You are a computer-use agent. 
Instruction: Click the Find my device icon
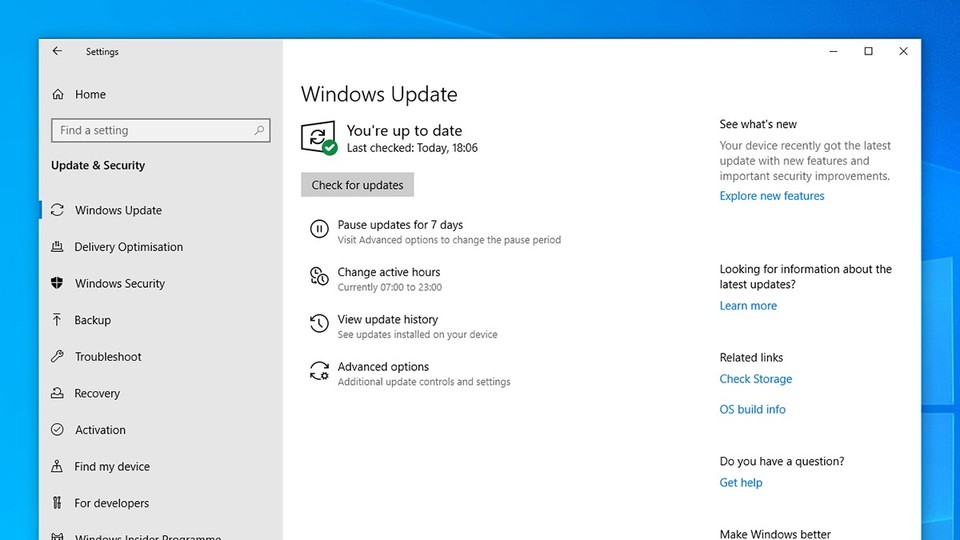(x=57, y=467)
